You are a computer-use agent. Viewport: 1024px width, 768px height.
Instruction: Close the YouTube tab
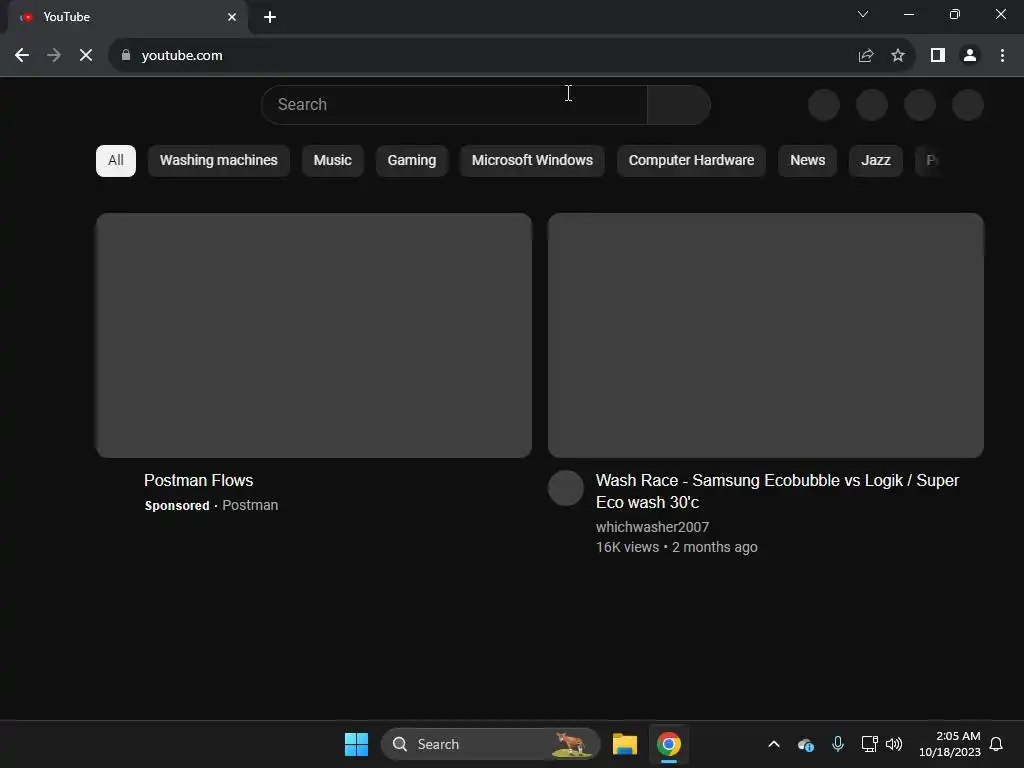pos(232,17)
